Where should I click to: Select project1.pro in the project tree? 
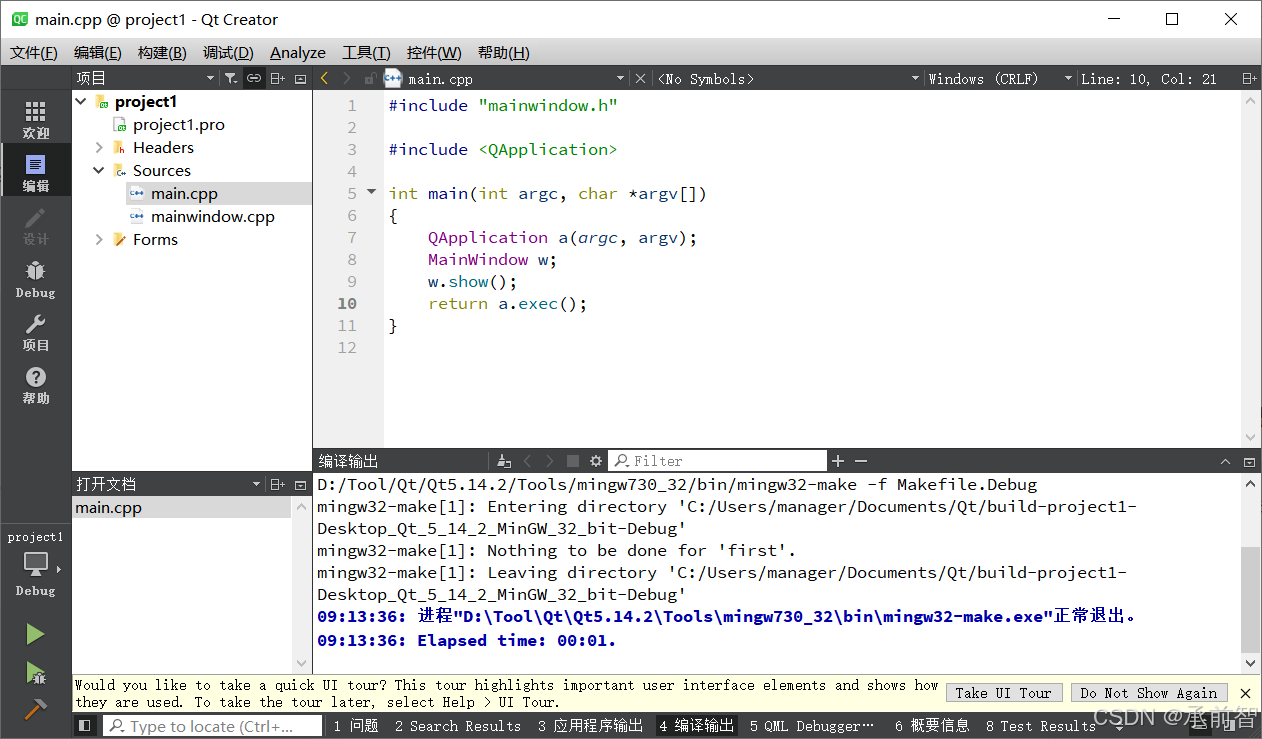[x=179, y=125]
